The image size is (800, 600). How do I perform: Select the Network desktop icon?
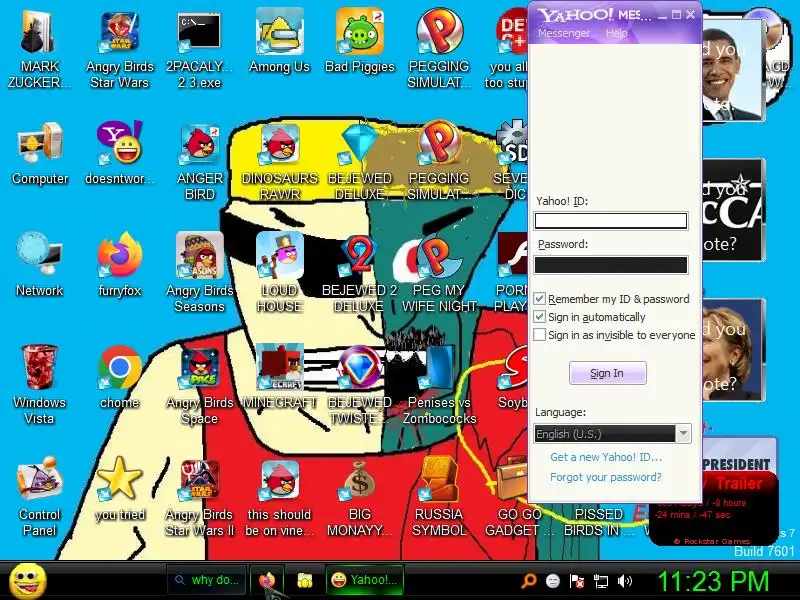coord(39,264)
